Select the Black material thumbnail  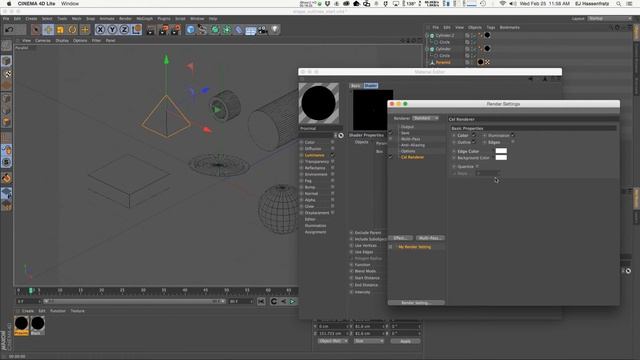(38, 325)
